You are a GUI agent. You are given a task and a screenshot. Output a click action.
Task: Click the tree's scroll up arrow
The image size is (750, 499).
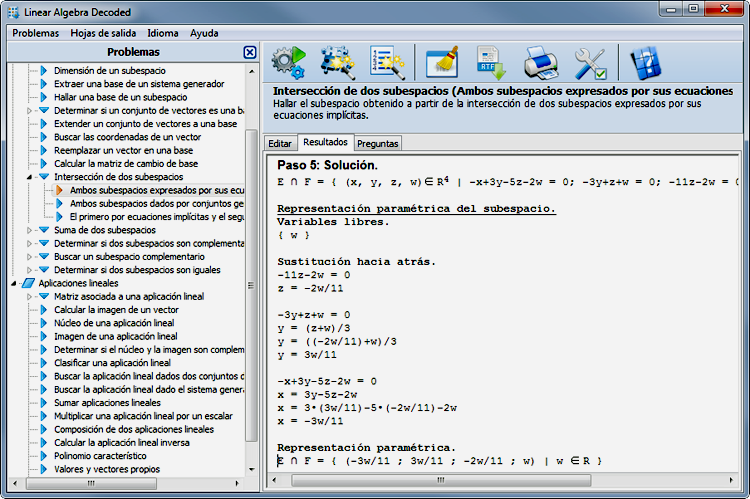point(251,71)
